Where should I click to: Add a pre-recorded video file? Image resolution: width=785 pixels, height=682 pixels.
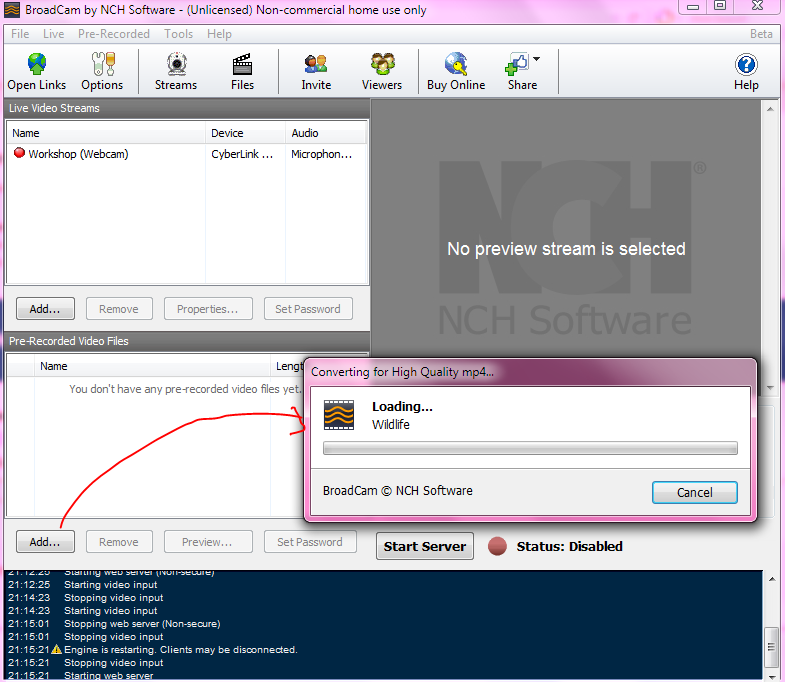tap(45, 542)
